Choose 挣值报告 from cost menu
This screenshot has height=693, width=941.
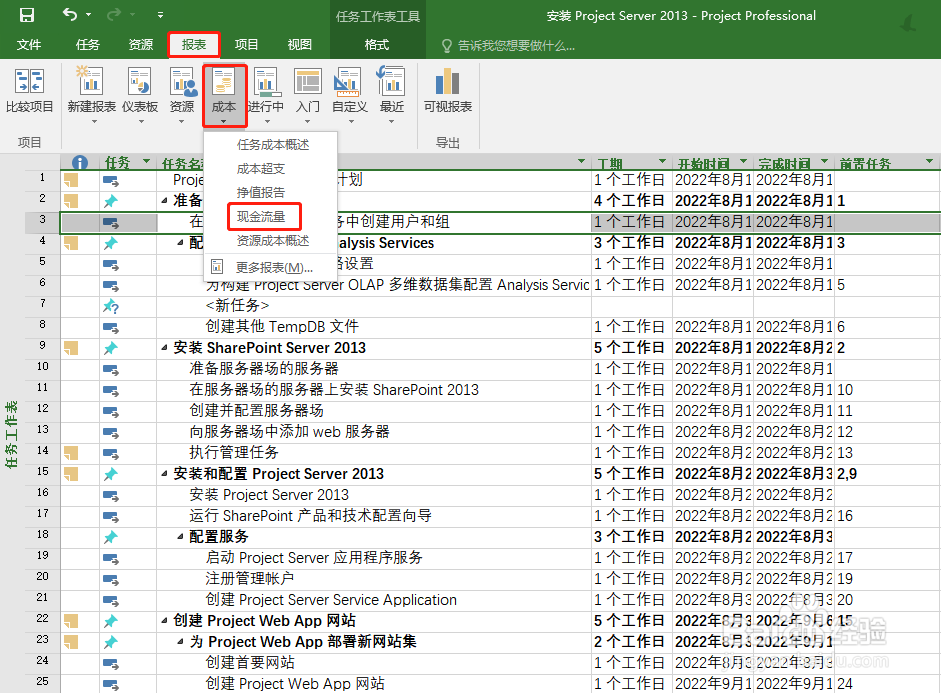(260, 193)
